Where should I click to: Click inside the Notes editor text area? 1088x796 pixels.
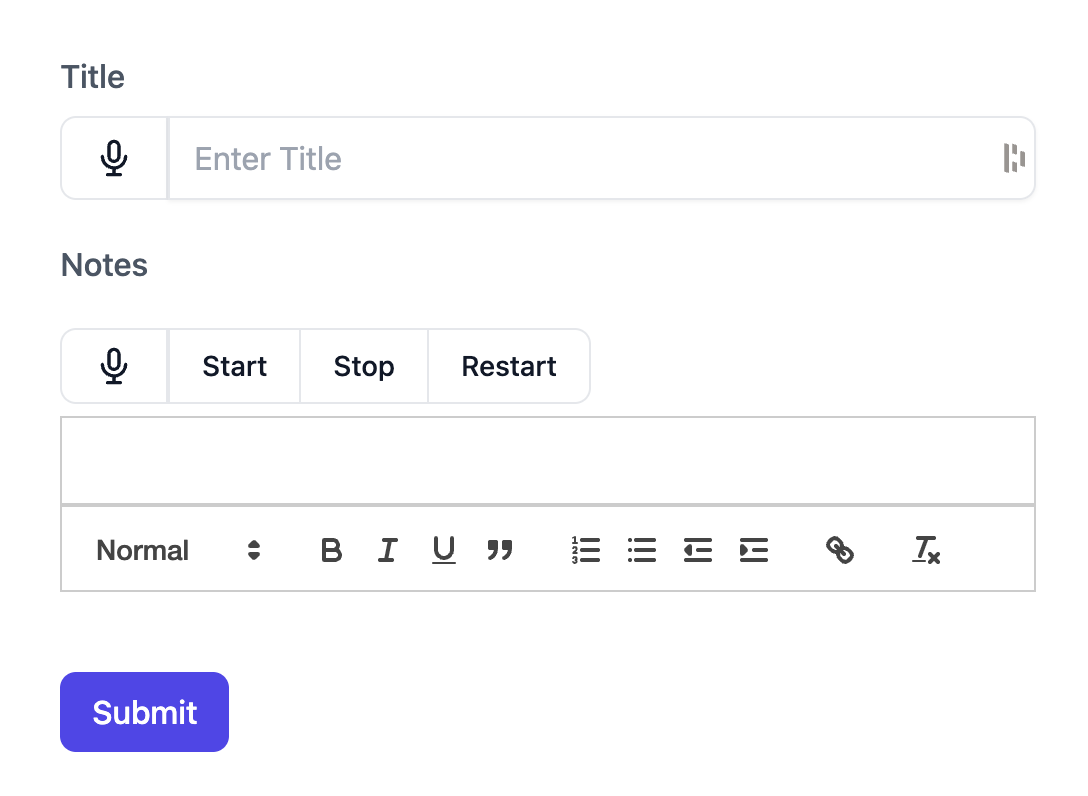click(x=548, y=461)
